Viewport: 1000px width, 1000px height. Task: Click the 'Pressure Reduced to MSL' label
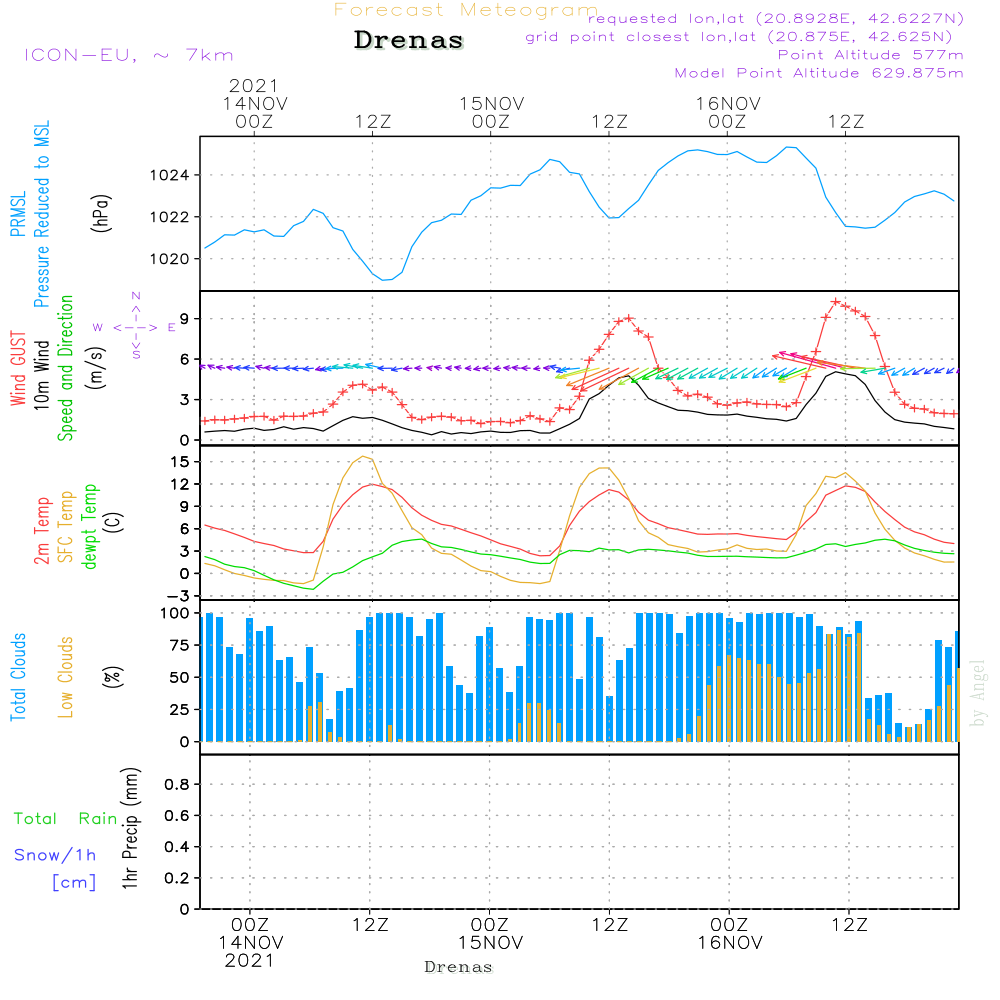pyautogui.click(x=41, y=214)
